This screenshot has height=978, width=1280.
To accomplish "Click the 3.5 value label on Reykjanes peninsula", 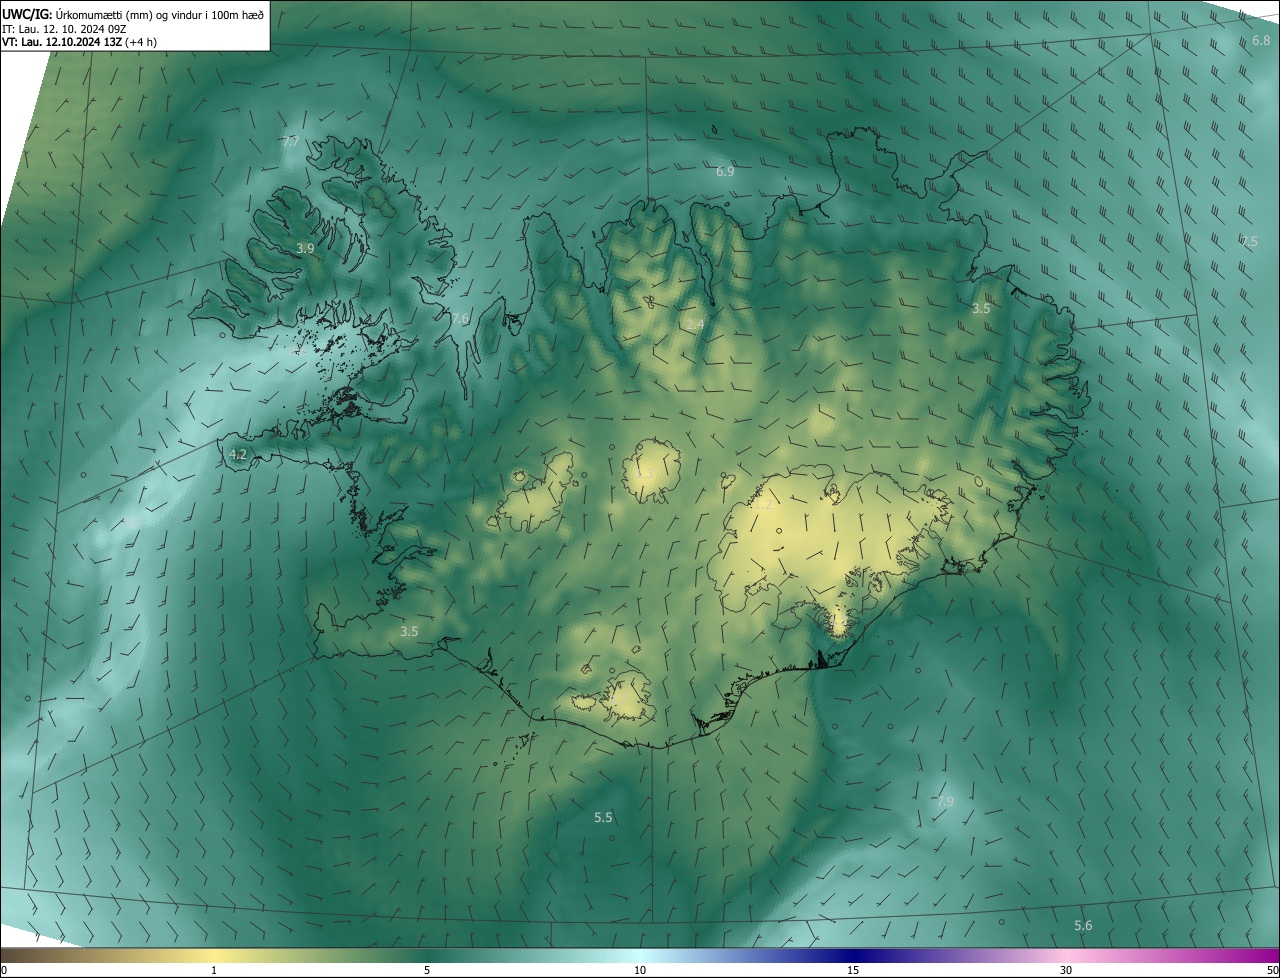I will [x=409, y=631].
